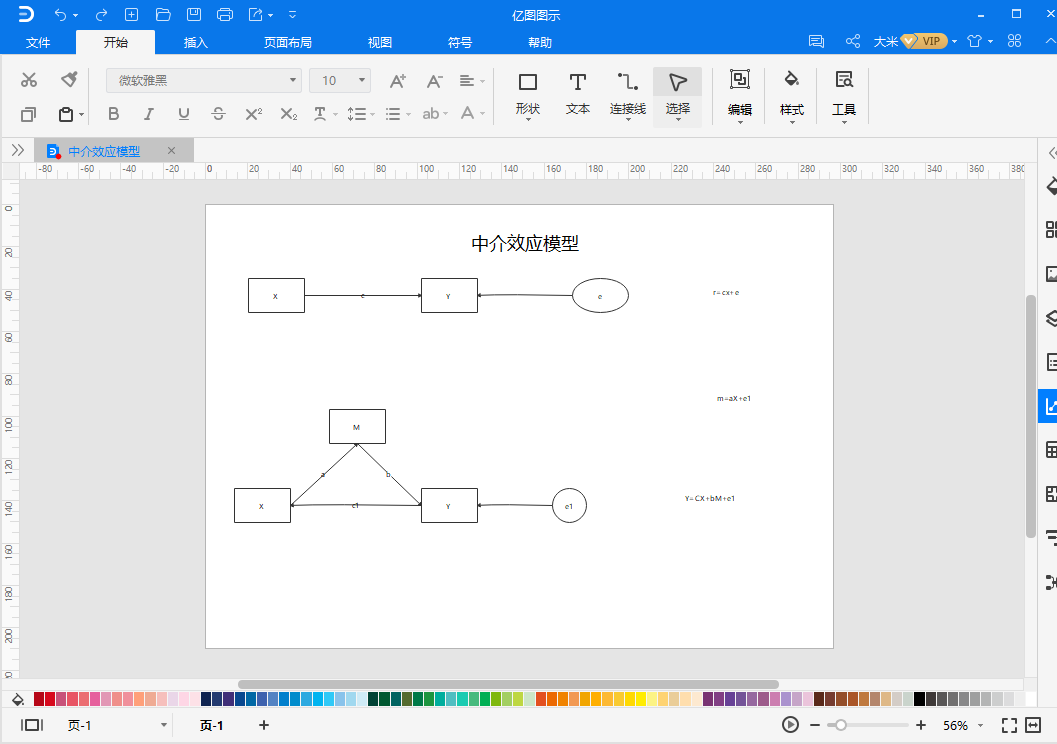The height and width of the screenshot is (744, 1057).
Task: Save document with floppy disk icon
Action: (194, 14)
